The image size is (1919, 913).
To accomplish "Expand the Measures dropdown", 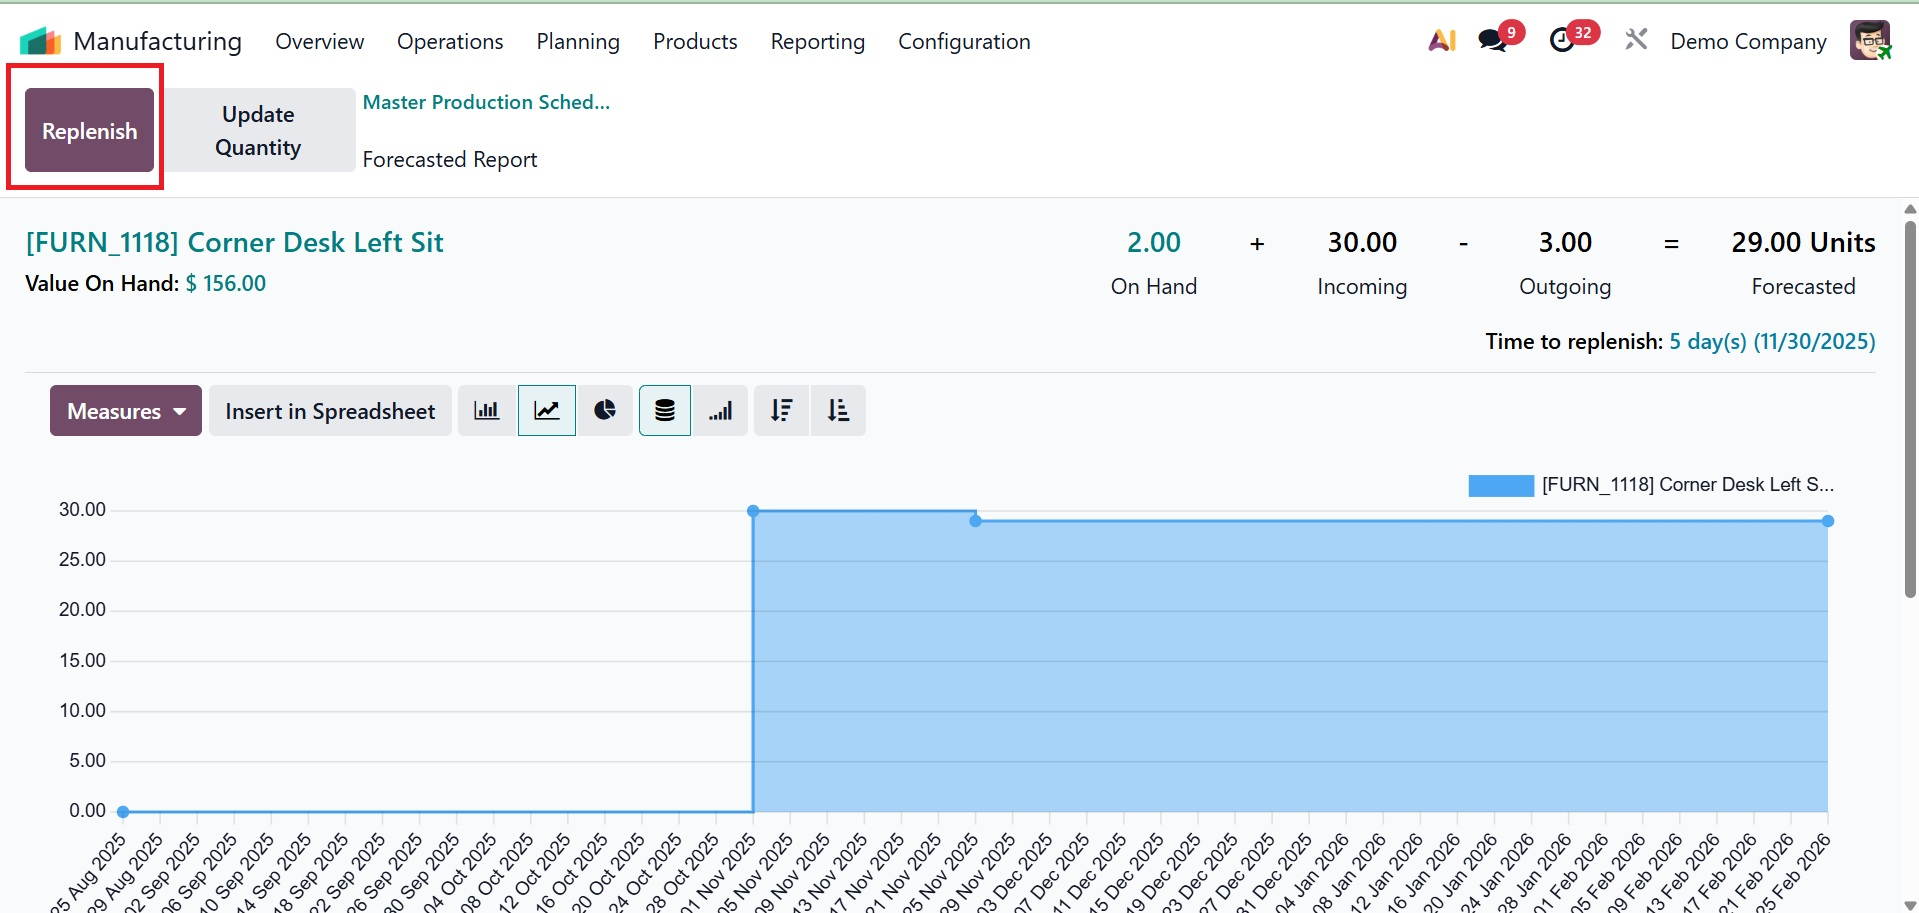I will click(x=126, y=411).
